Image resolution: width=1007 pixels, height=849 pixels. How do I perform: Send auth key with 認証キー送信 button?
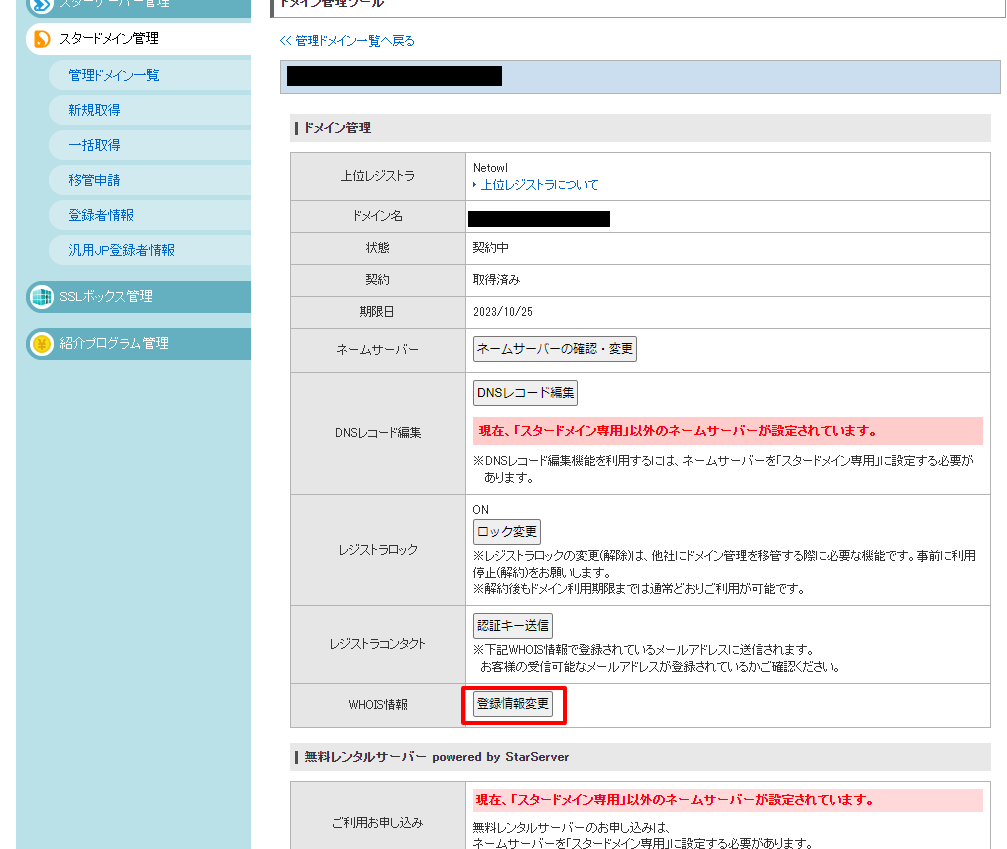tap(512, 626)
